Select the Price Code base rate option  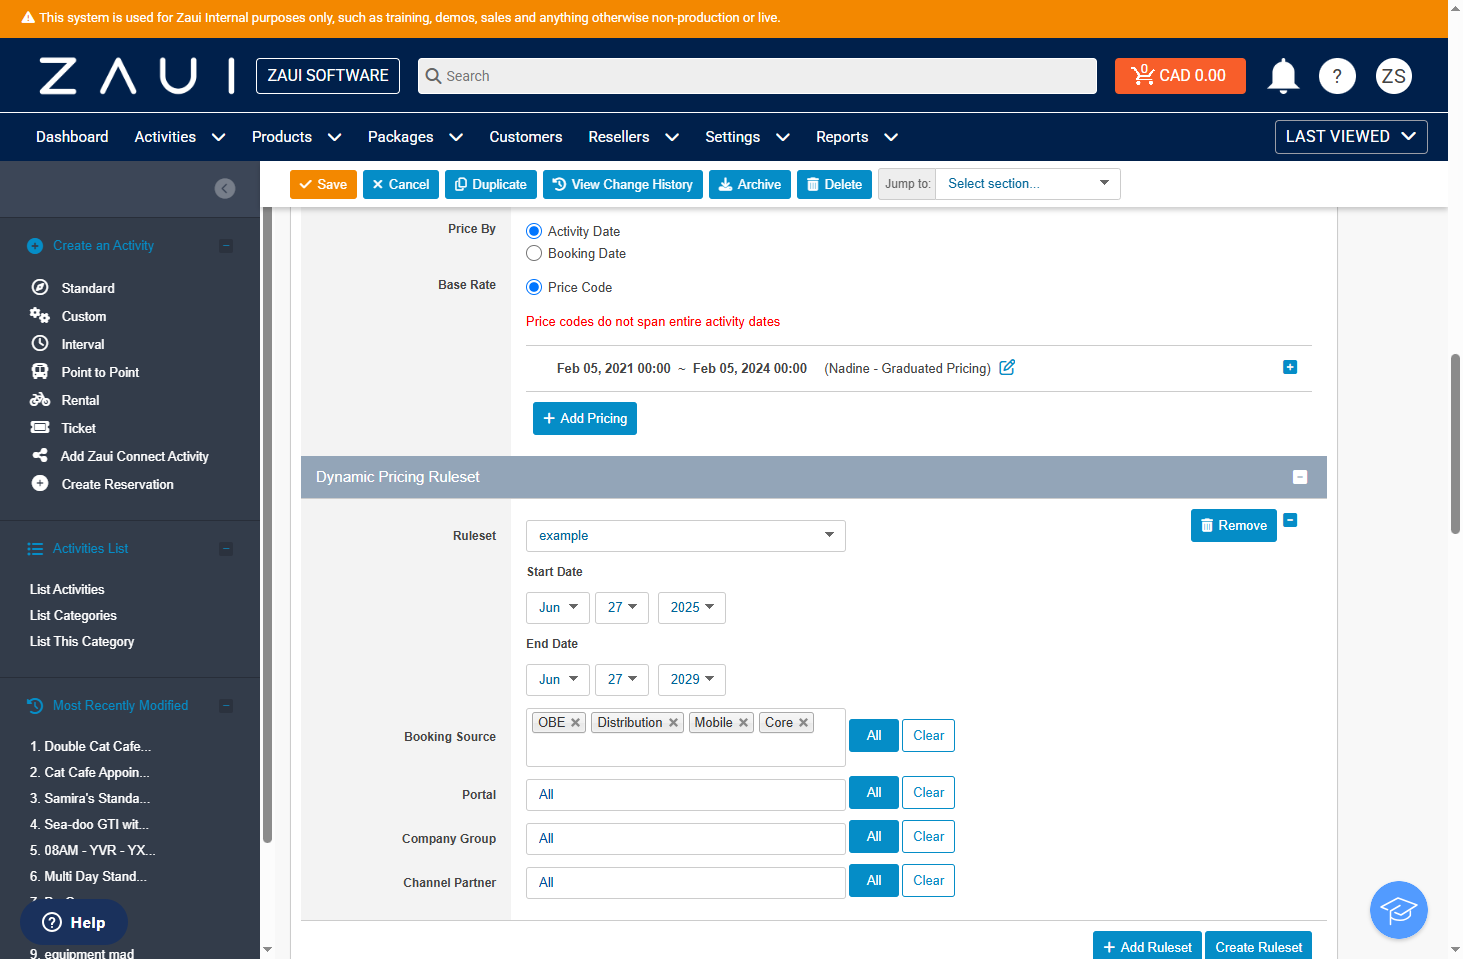(x=534, y=287)
